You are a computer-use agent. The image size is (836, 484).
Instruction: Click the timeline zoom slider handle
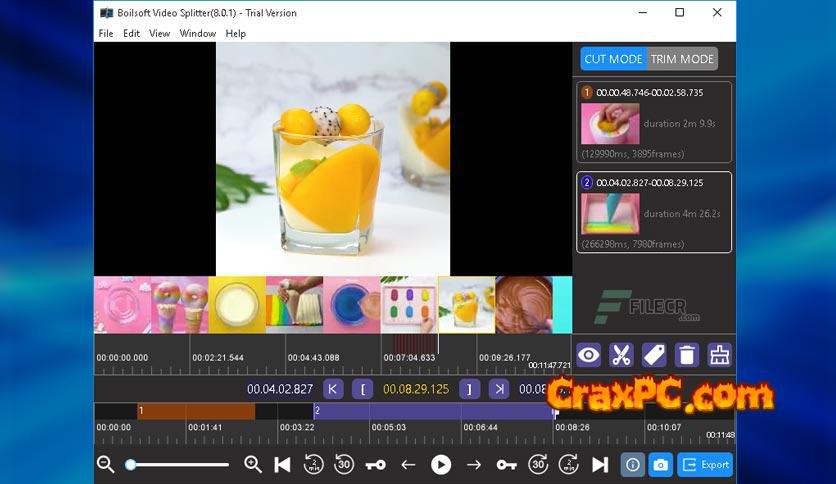(x=131, y=464)
